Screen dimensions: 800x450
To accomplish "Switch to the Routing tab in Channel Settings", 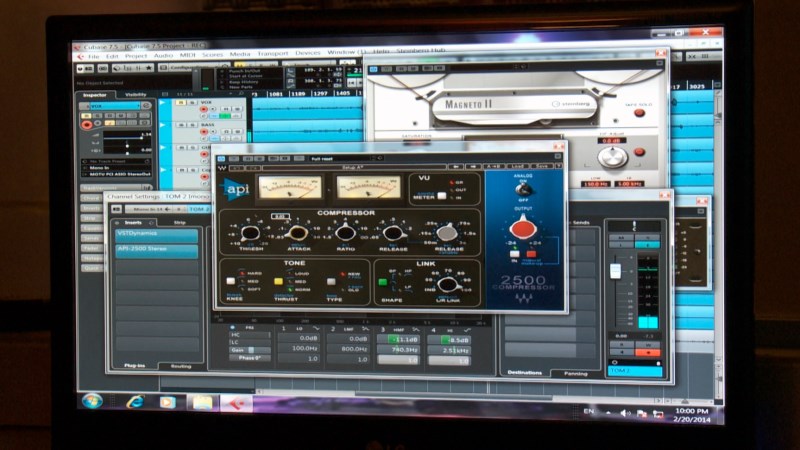I will 181,366.
